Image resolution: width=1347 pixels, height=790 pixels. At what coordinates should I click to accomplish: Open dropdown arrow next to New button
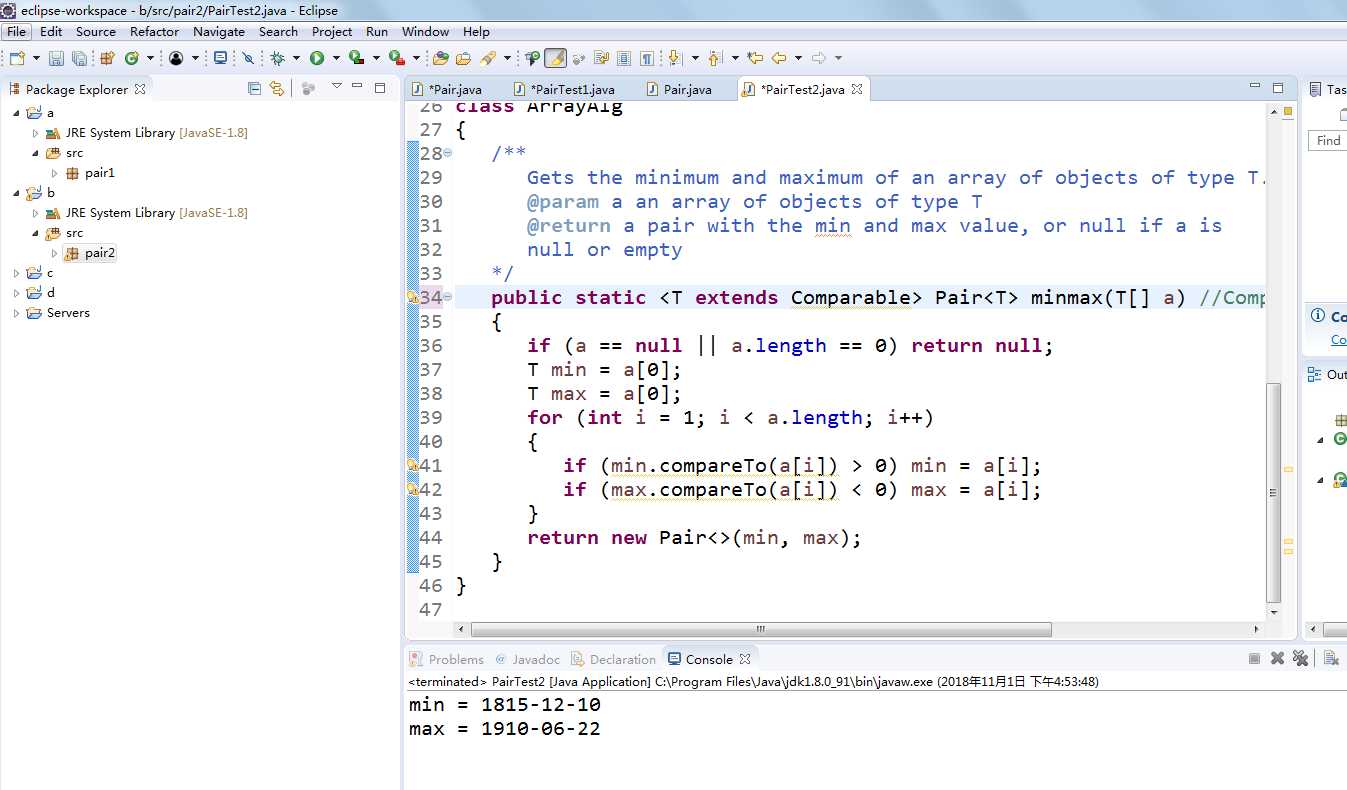36,58
